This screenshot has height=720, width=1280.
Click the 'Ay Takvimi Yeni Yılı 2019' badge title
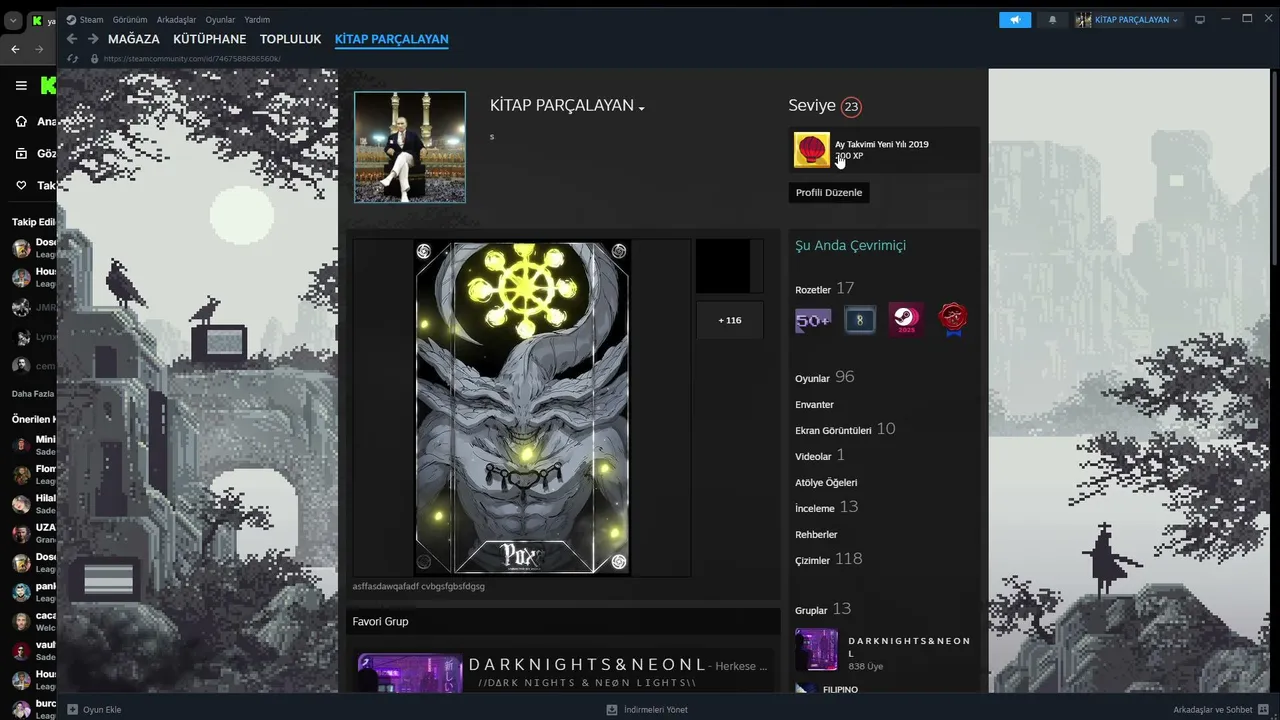click(x=882, y=144)
